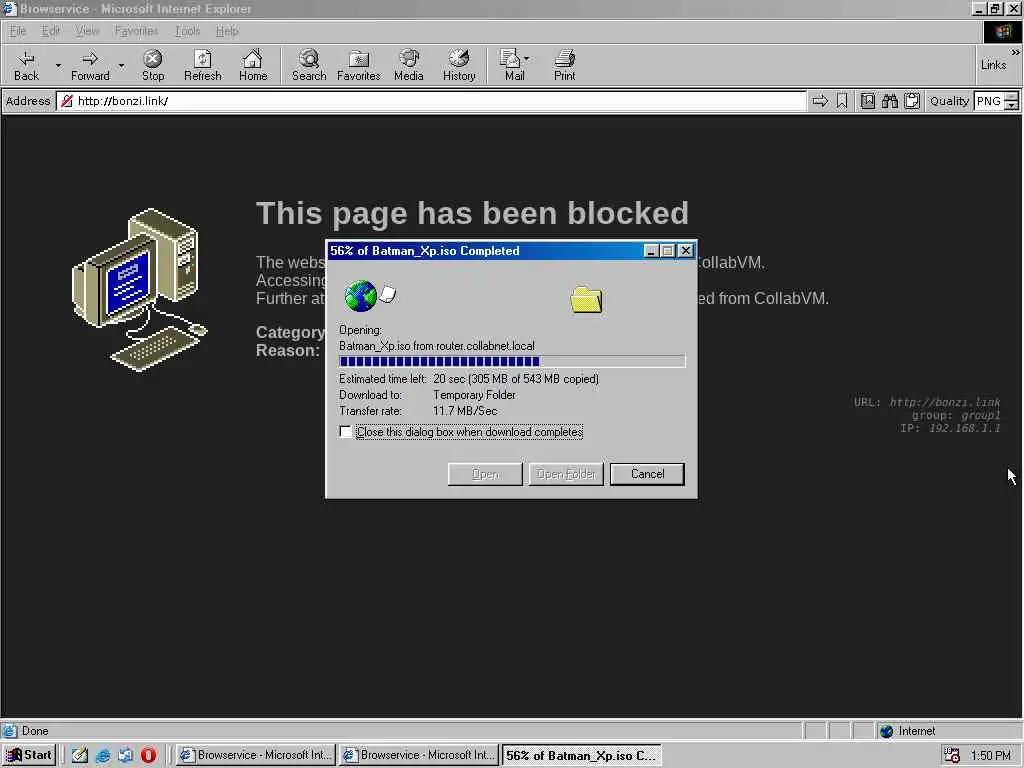Click the '1:50 PM' taskbar clock
Viewport: 1024px width, 768px height.
point(990,756)
